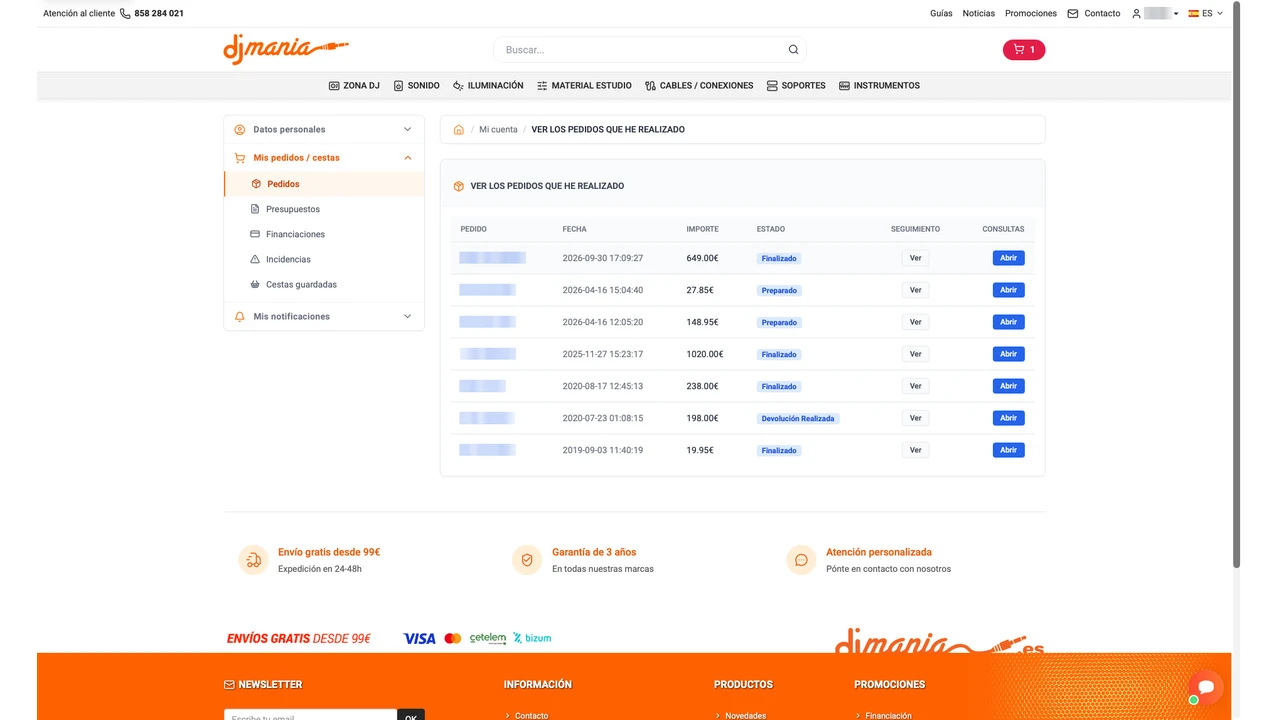The height and width of the screenshot is (720, 1280).
Task: Open the chat bubble widget
Action: (x=1206, y=687)
